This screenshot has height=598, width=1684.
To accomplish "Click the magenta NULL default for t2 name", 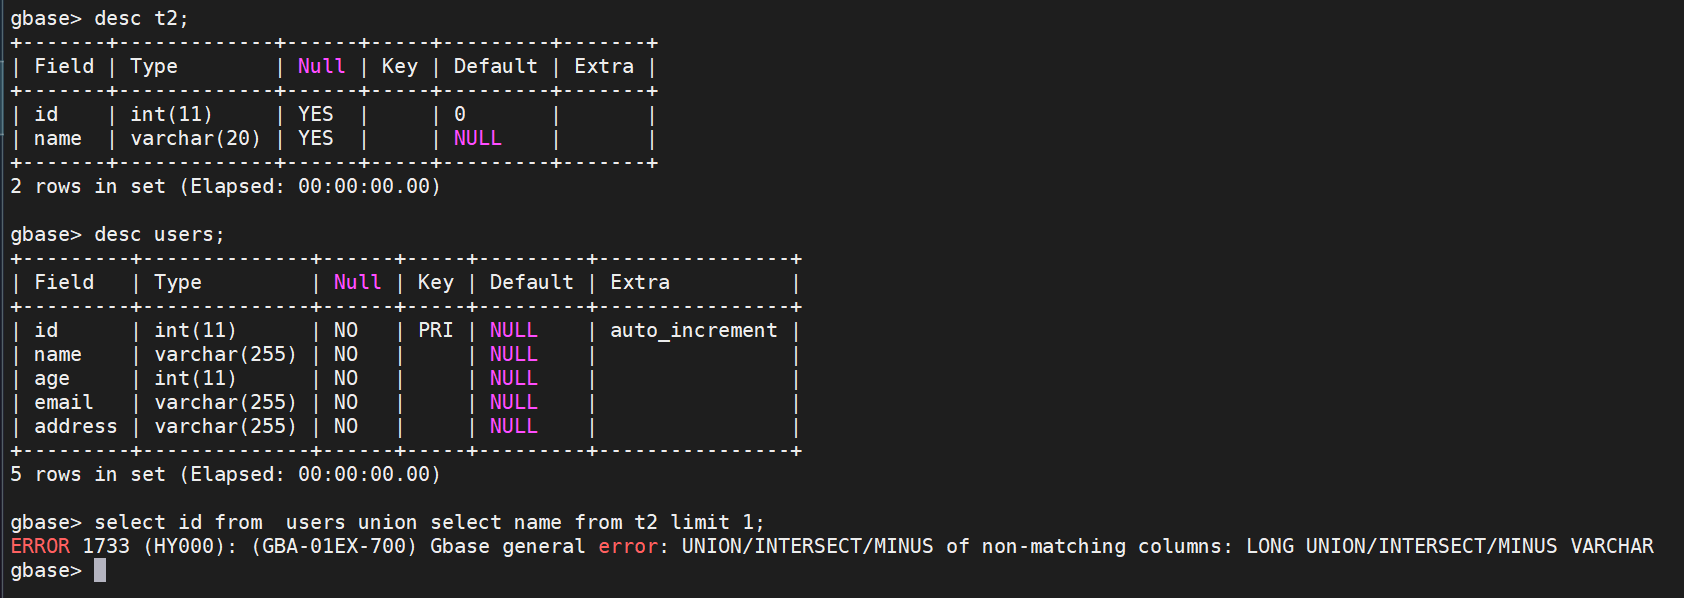I will coord(478,139).
